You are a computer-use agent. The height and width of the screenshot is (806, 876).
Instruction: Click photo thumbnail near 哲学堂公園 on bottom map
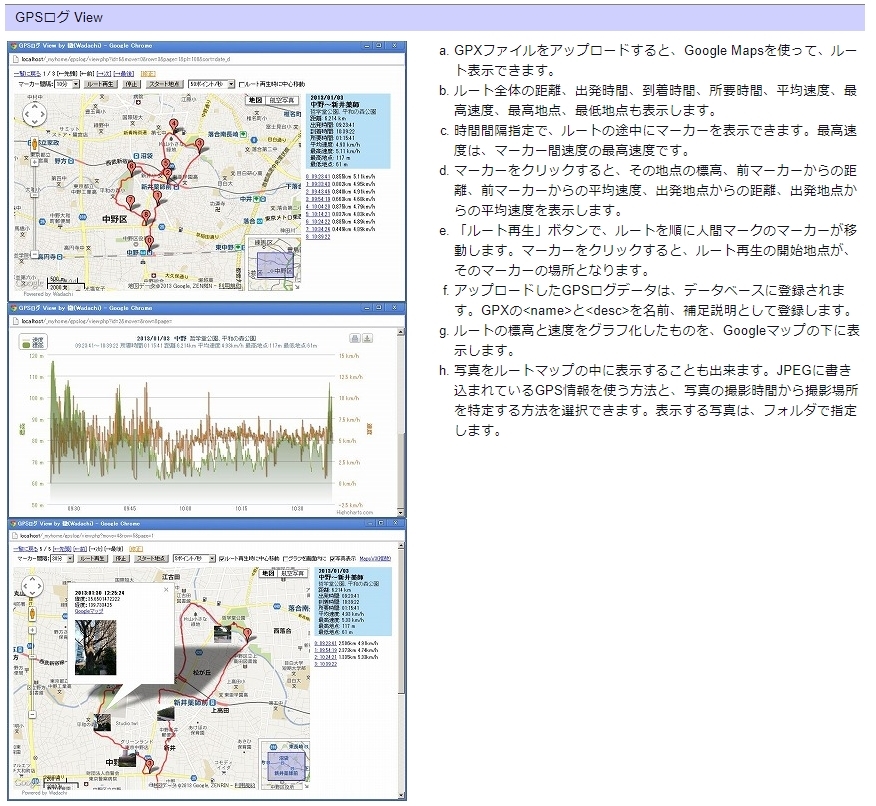[222, 633]
